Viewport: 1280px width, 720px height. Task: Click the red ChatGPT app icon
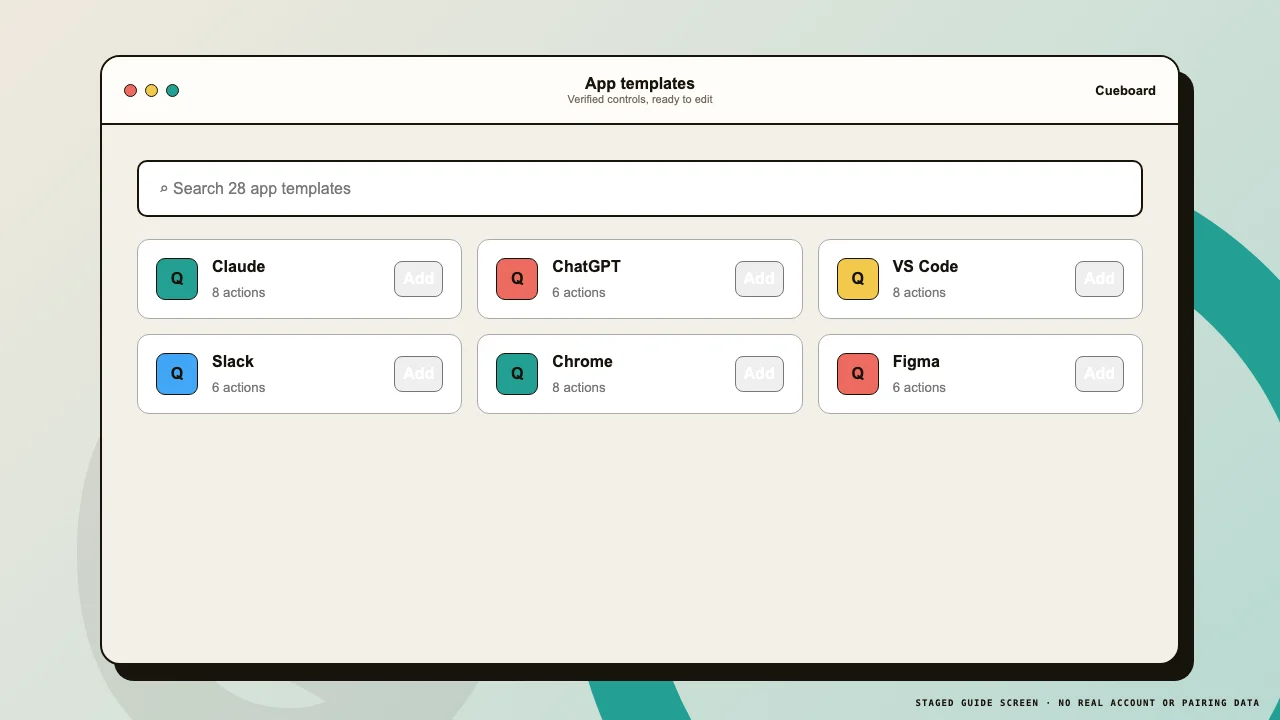coord(517,279)
